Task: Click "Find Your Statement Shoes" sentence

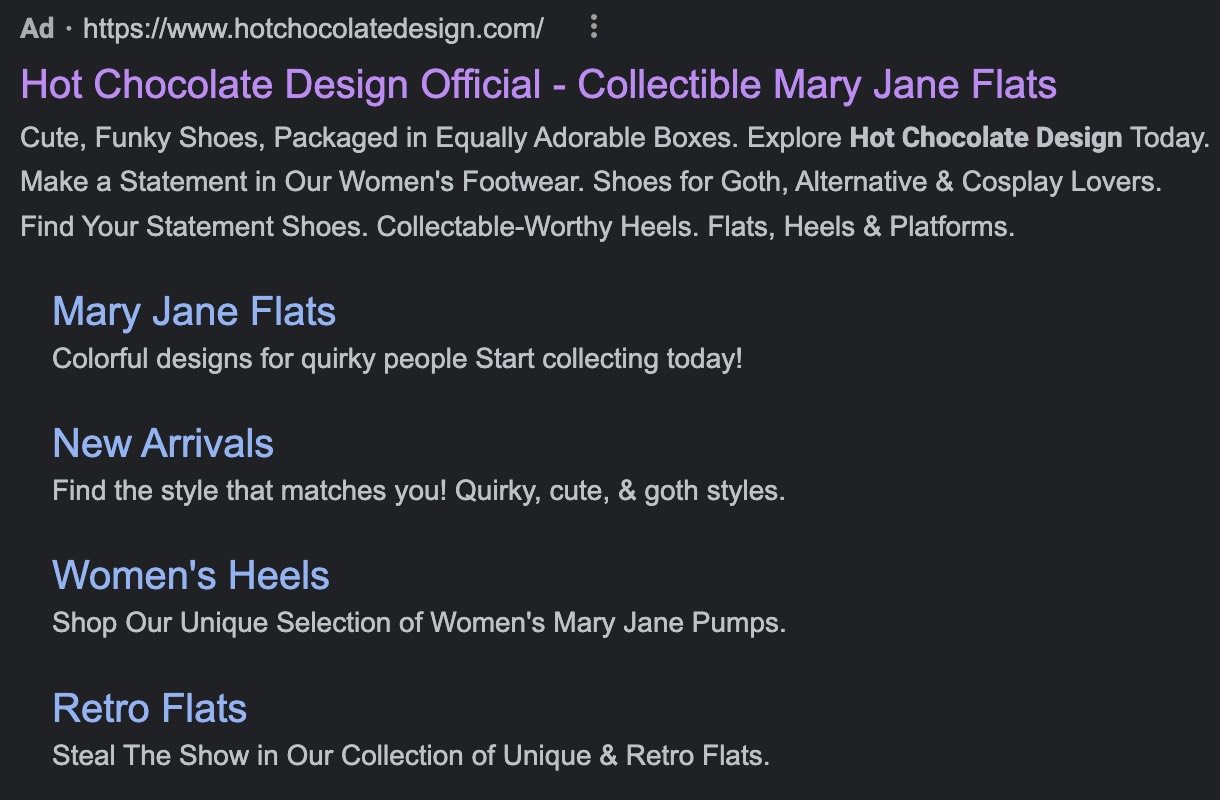Action: pyautogui.click(x=194, y=226)
